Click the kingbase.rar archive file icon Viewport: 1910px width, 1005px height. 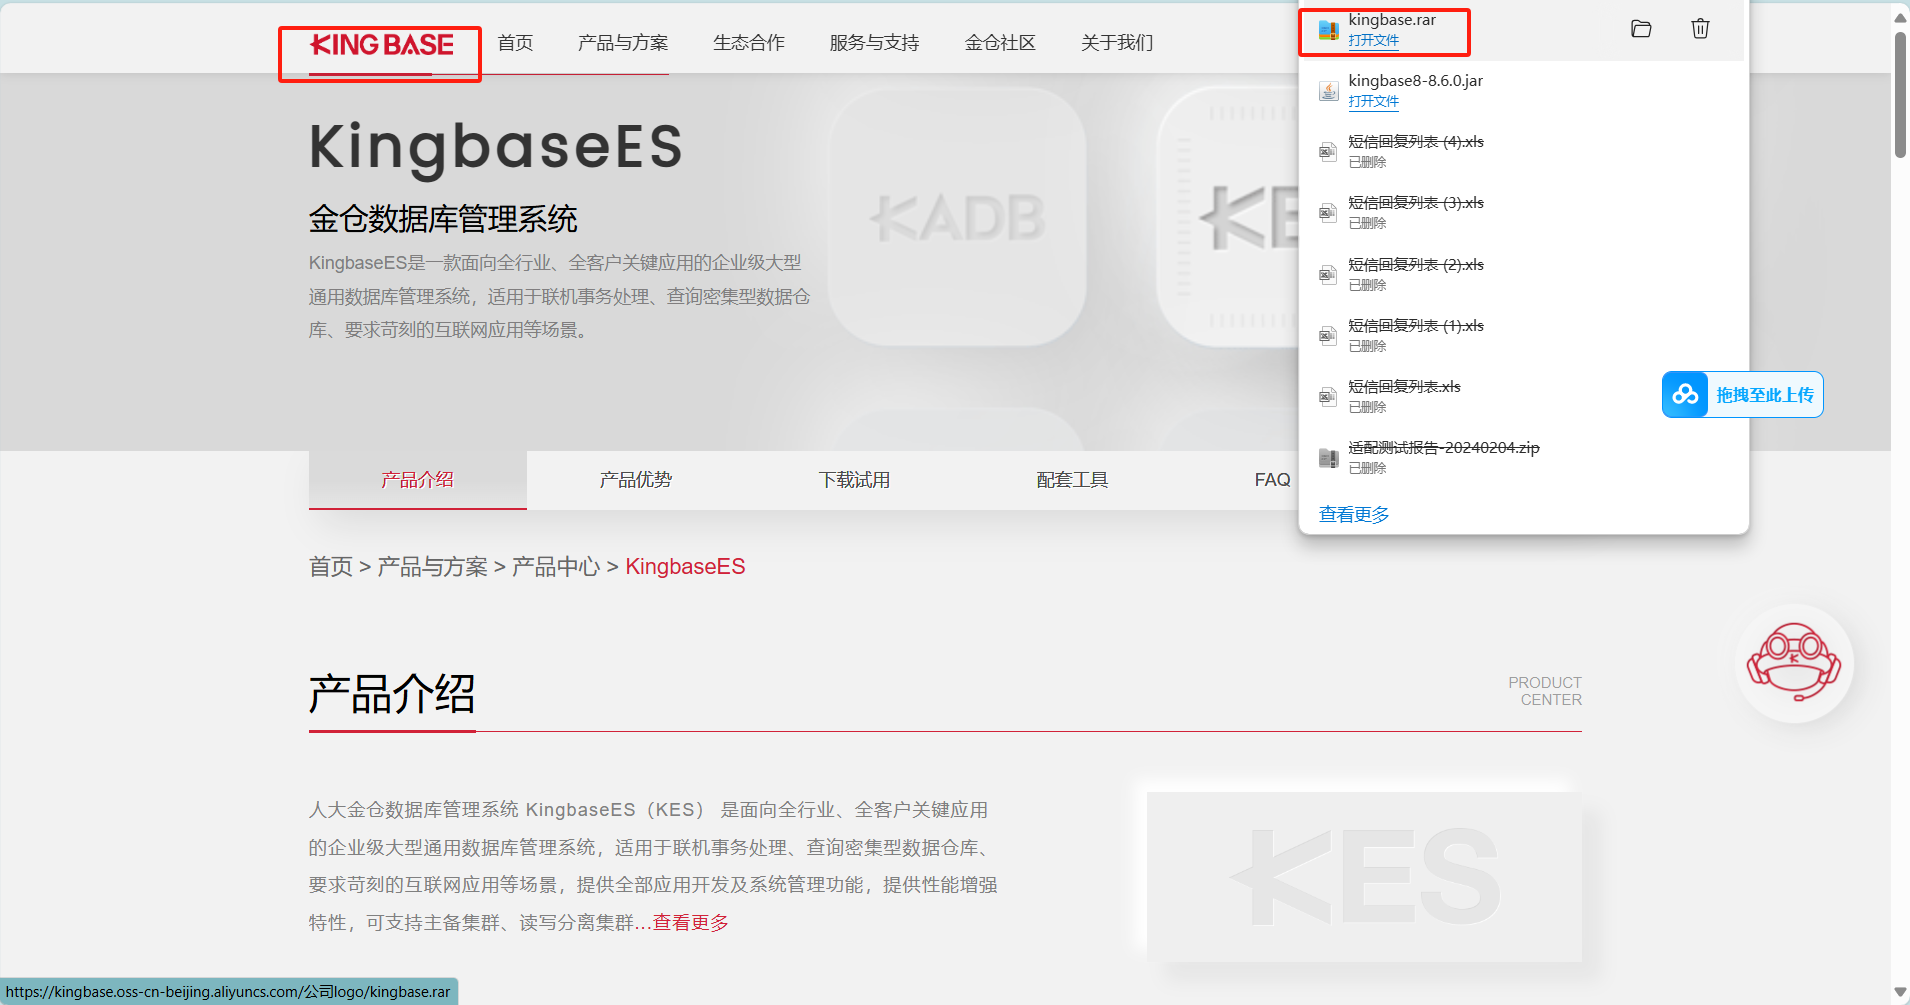(1328, 30)
